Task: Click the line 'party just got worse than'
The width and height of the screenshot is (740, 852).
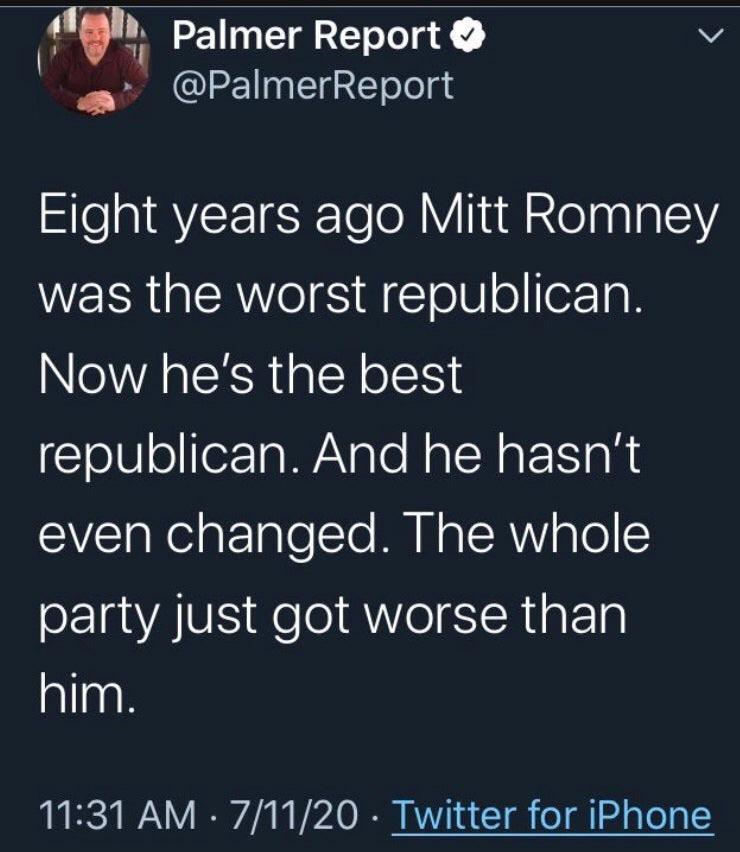Action: click(x=333, y=615)
